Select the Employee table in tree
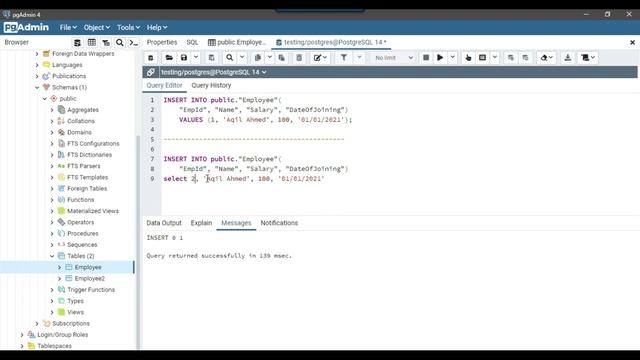The height and width of the screenshot is (360, 640). [88, 267]
